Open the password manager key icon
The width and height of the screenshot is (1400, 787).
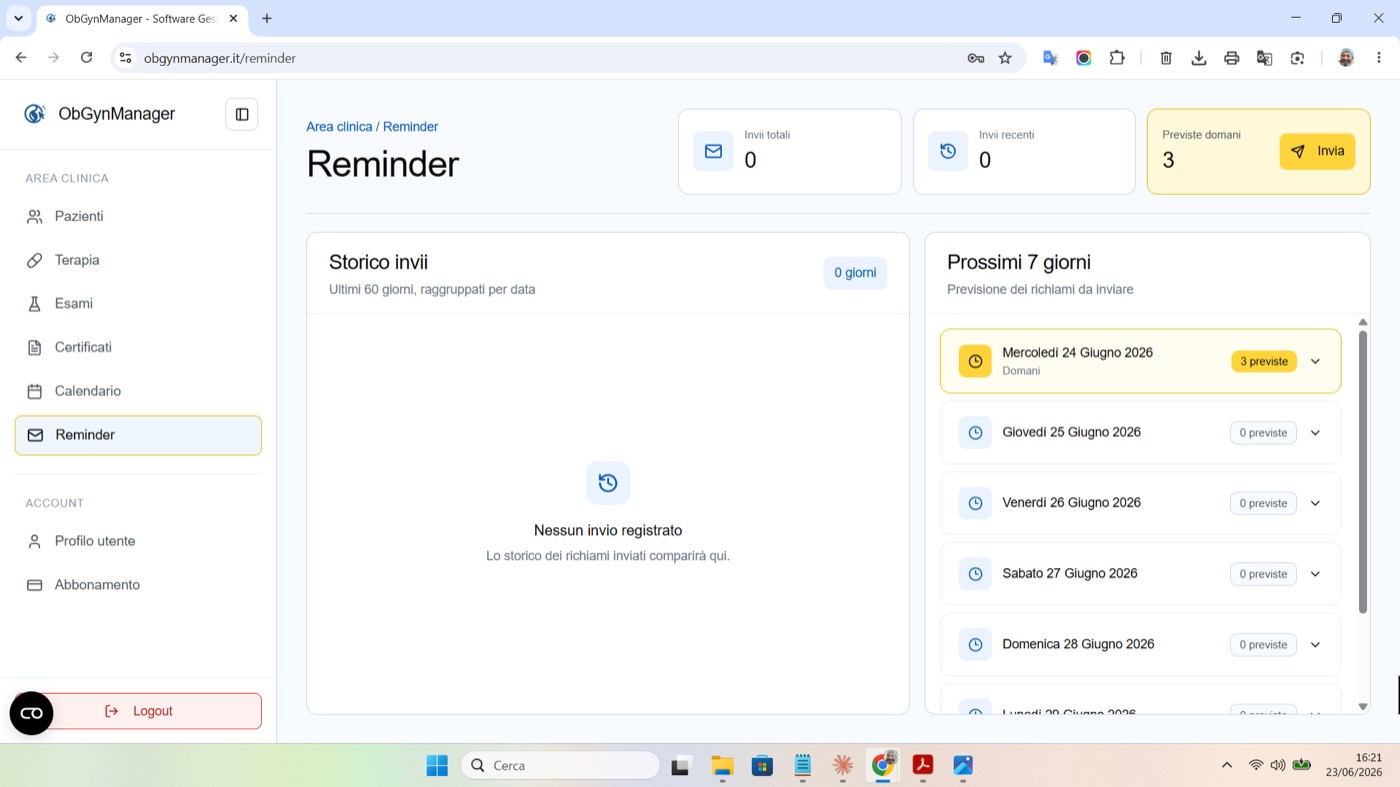pos(975,58)
